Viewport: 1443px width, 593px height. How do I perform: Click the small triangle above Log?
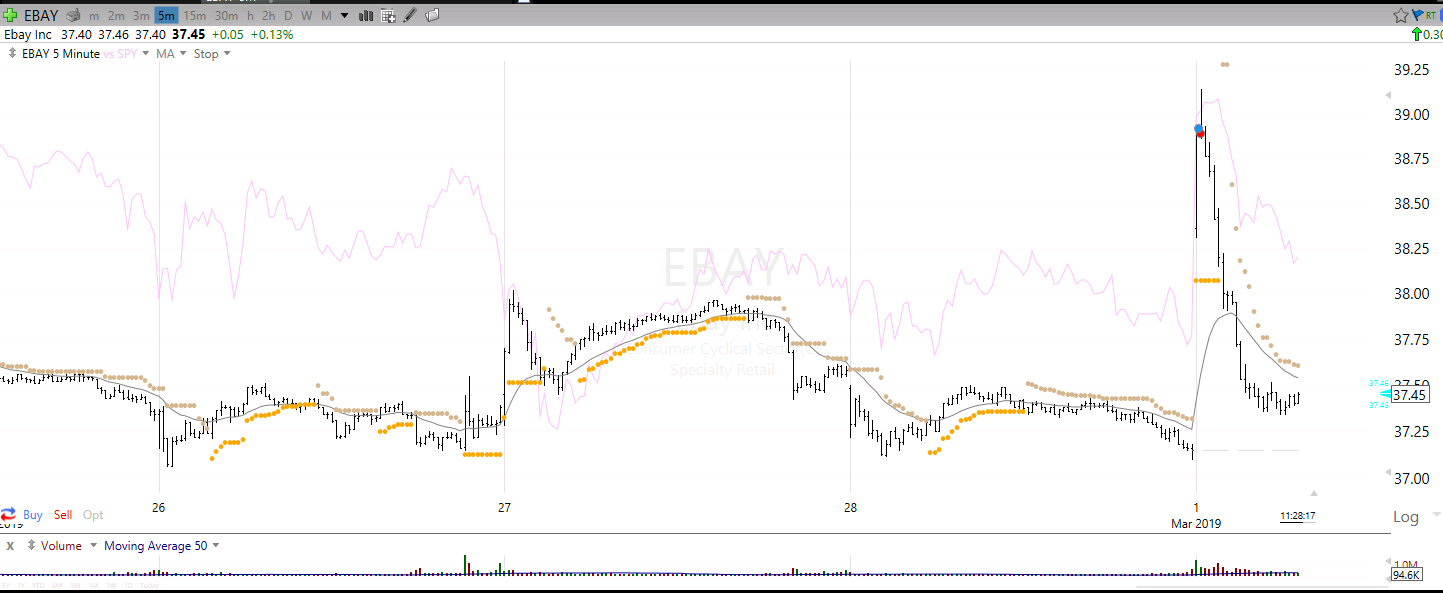click(1315, 493)
